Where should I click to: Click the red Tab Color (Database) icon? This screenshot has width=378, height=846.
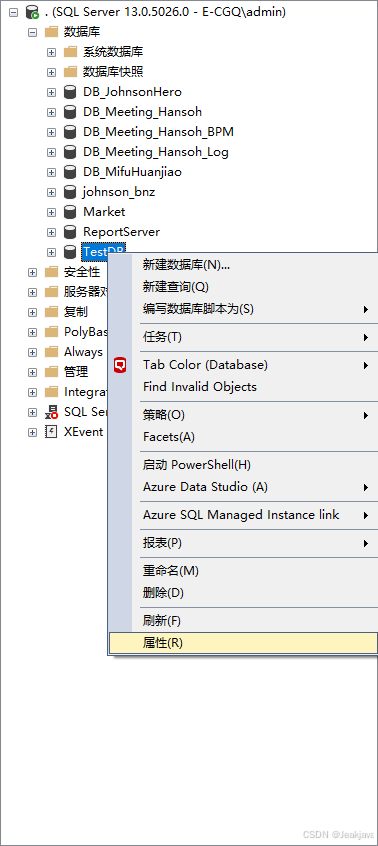tap(121, 365)
